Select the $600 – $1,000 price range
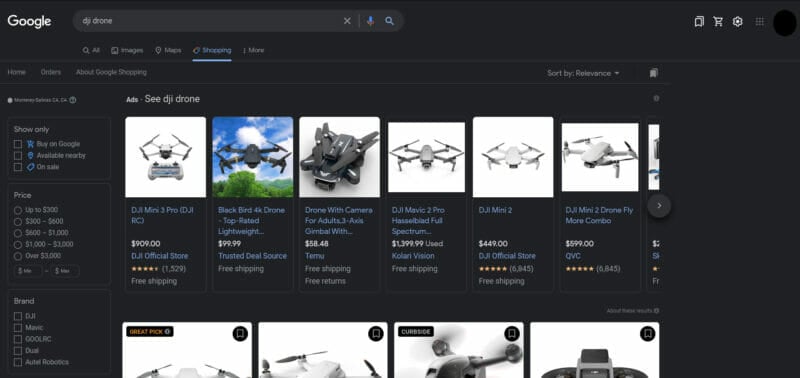800x378 pixels. (18, 233)
